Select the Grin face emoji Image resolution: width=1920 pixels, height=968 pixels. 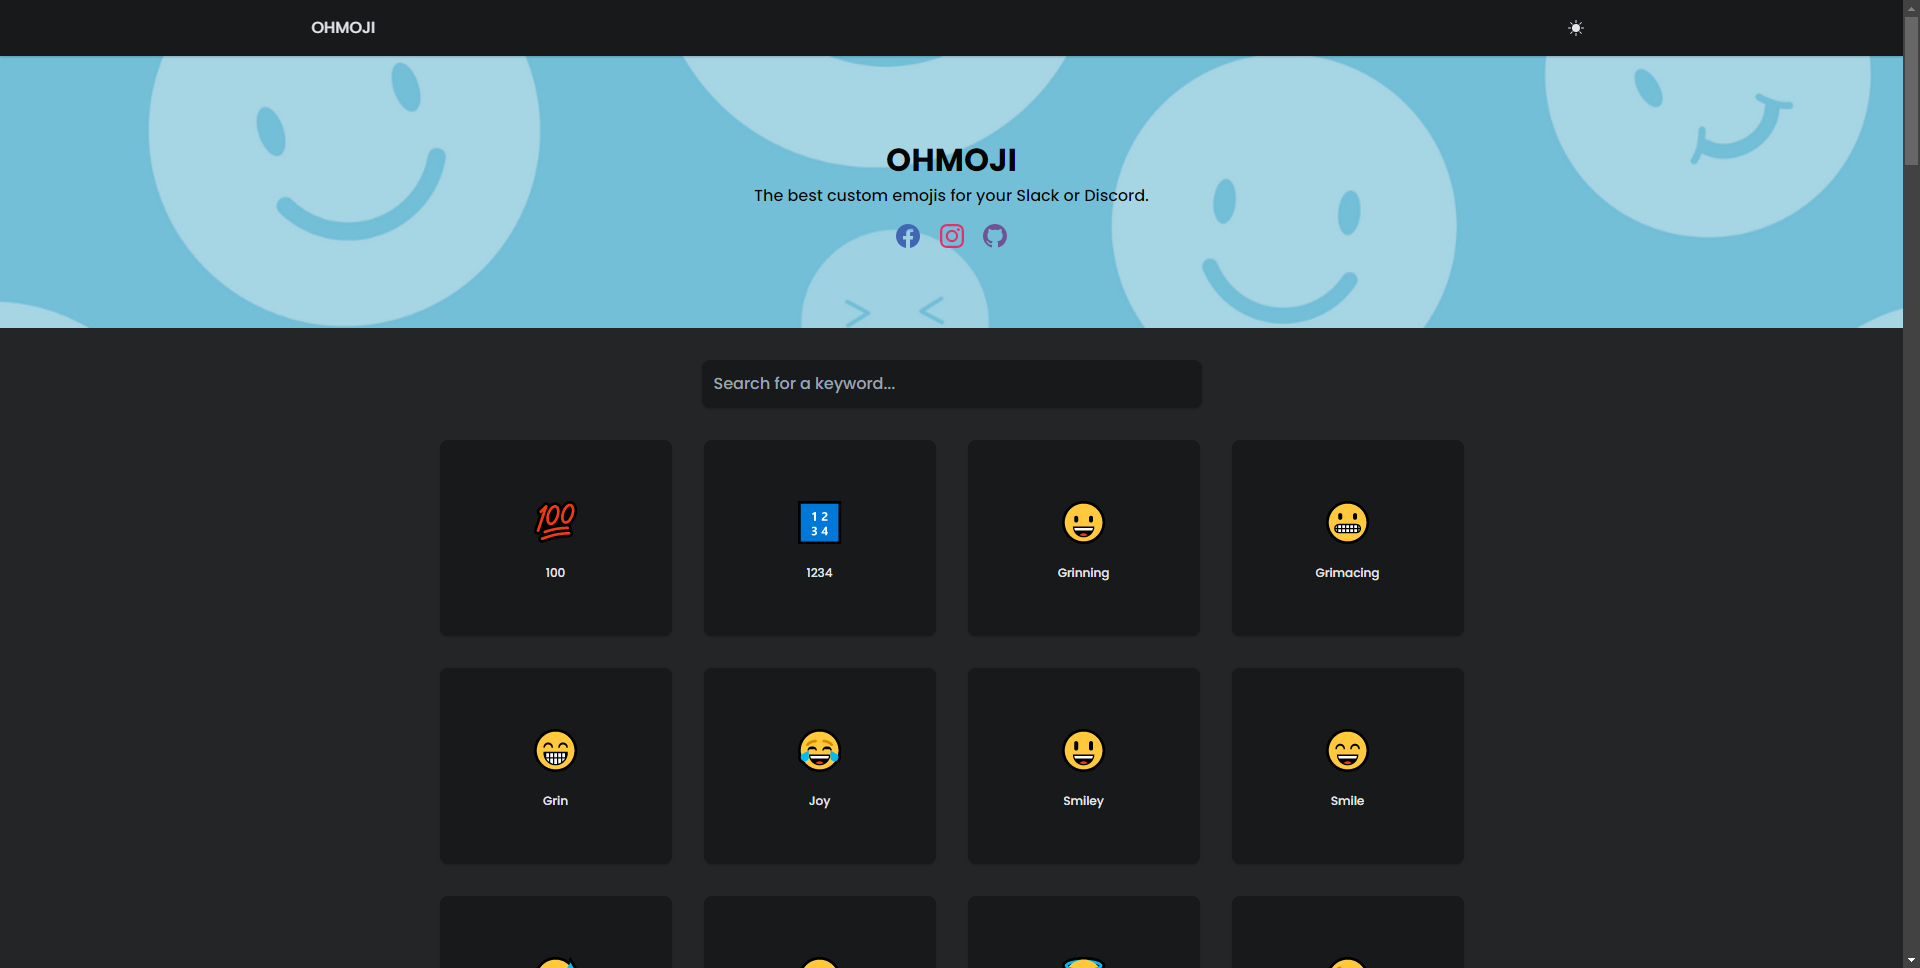pyautogui.click(x=556, y=750)
